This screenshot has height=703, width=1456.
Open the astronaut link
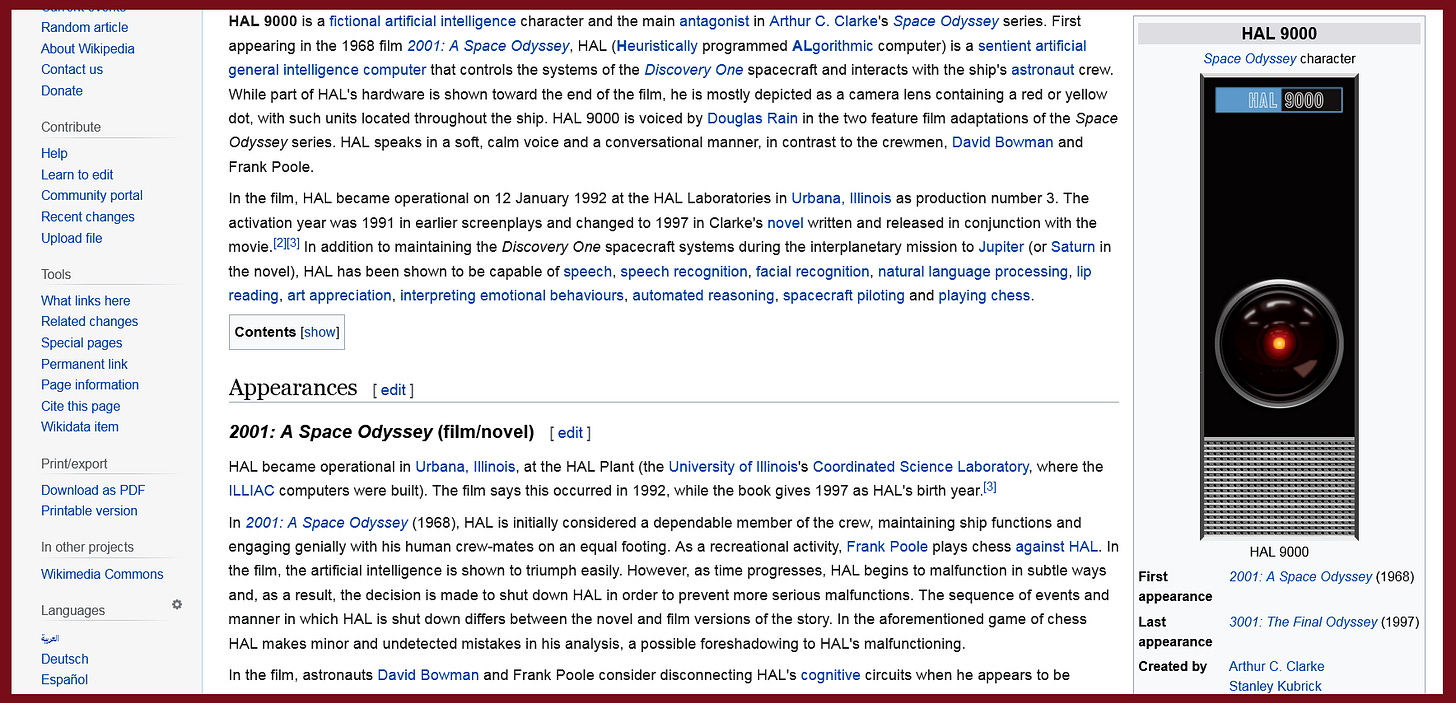point(1043,70)
